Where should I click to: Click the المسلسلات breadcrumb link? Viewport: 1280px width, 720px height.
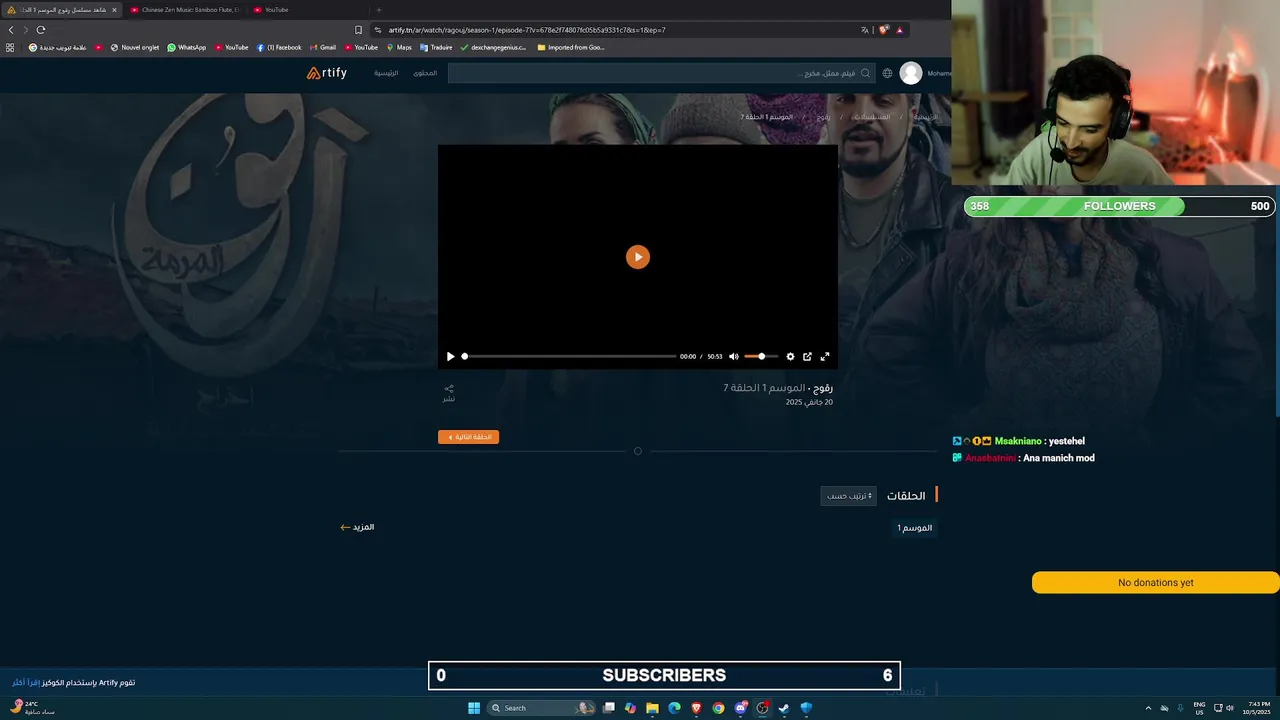pyautogui.click(x=871, y=117)
